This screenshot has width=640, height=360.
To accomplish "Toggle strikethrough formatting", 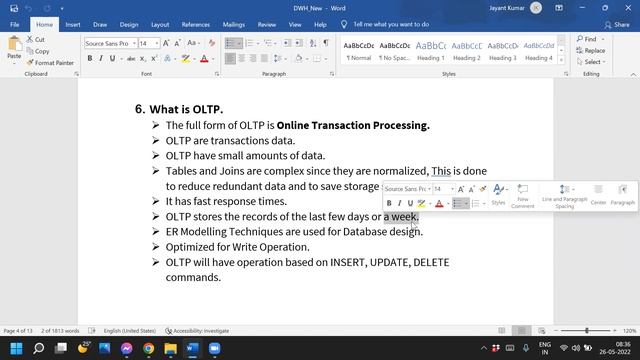I will 131,59.
